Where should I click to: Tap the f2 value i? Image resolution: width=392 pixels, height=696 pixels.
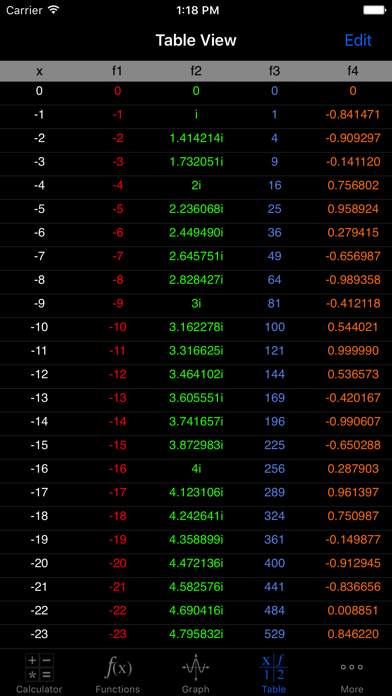(196, 115)
